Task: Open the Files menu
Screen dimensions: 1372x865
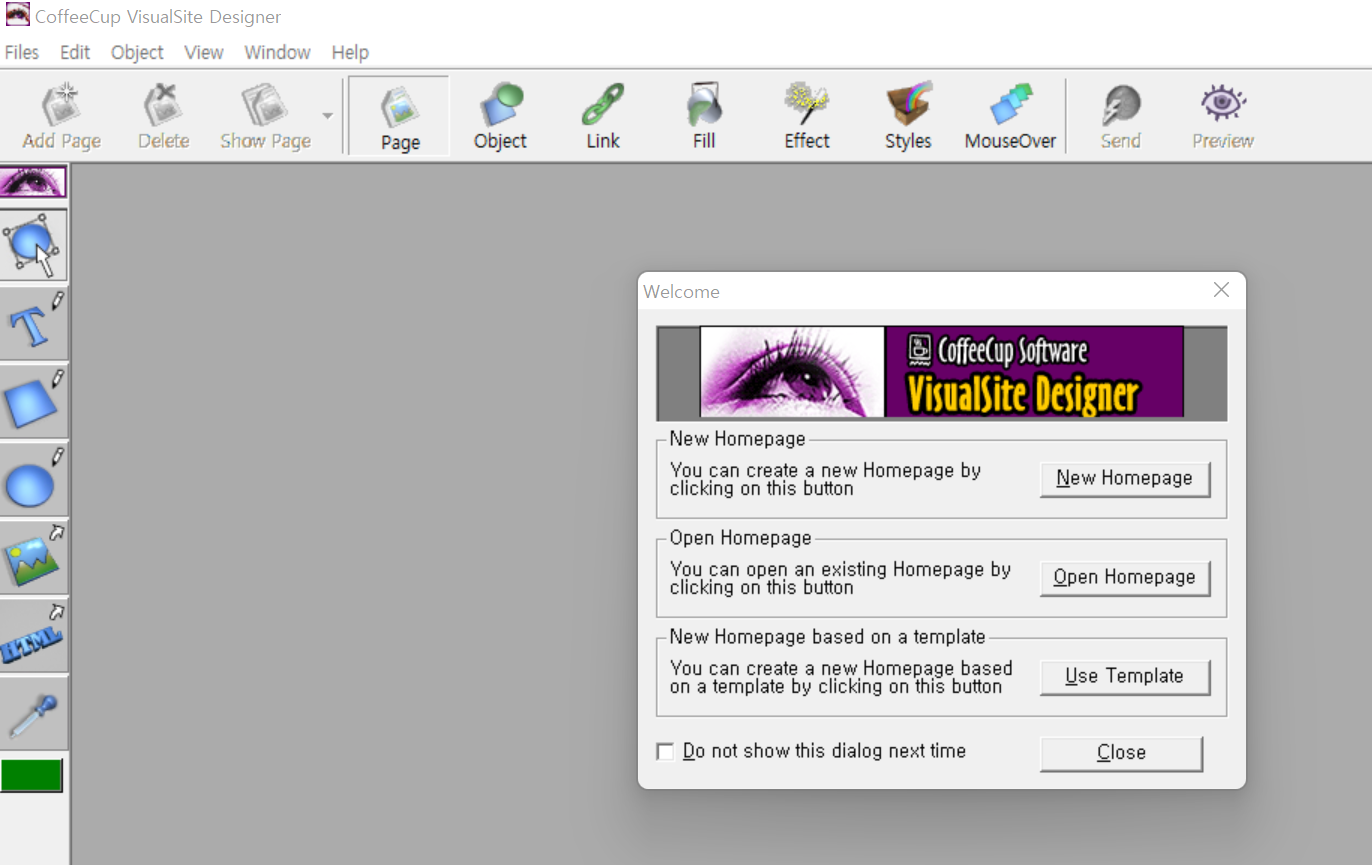Action: tap(22, 52)
